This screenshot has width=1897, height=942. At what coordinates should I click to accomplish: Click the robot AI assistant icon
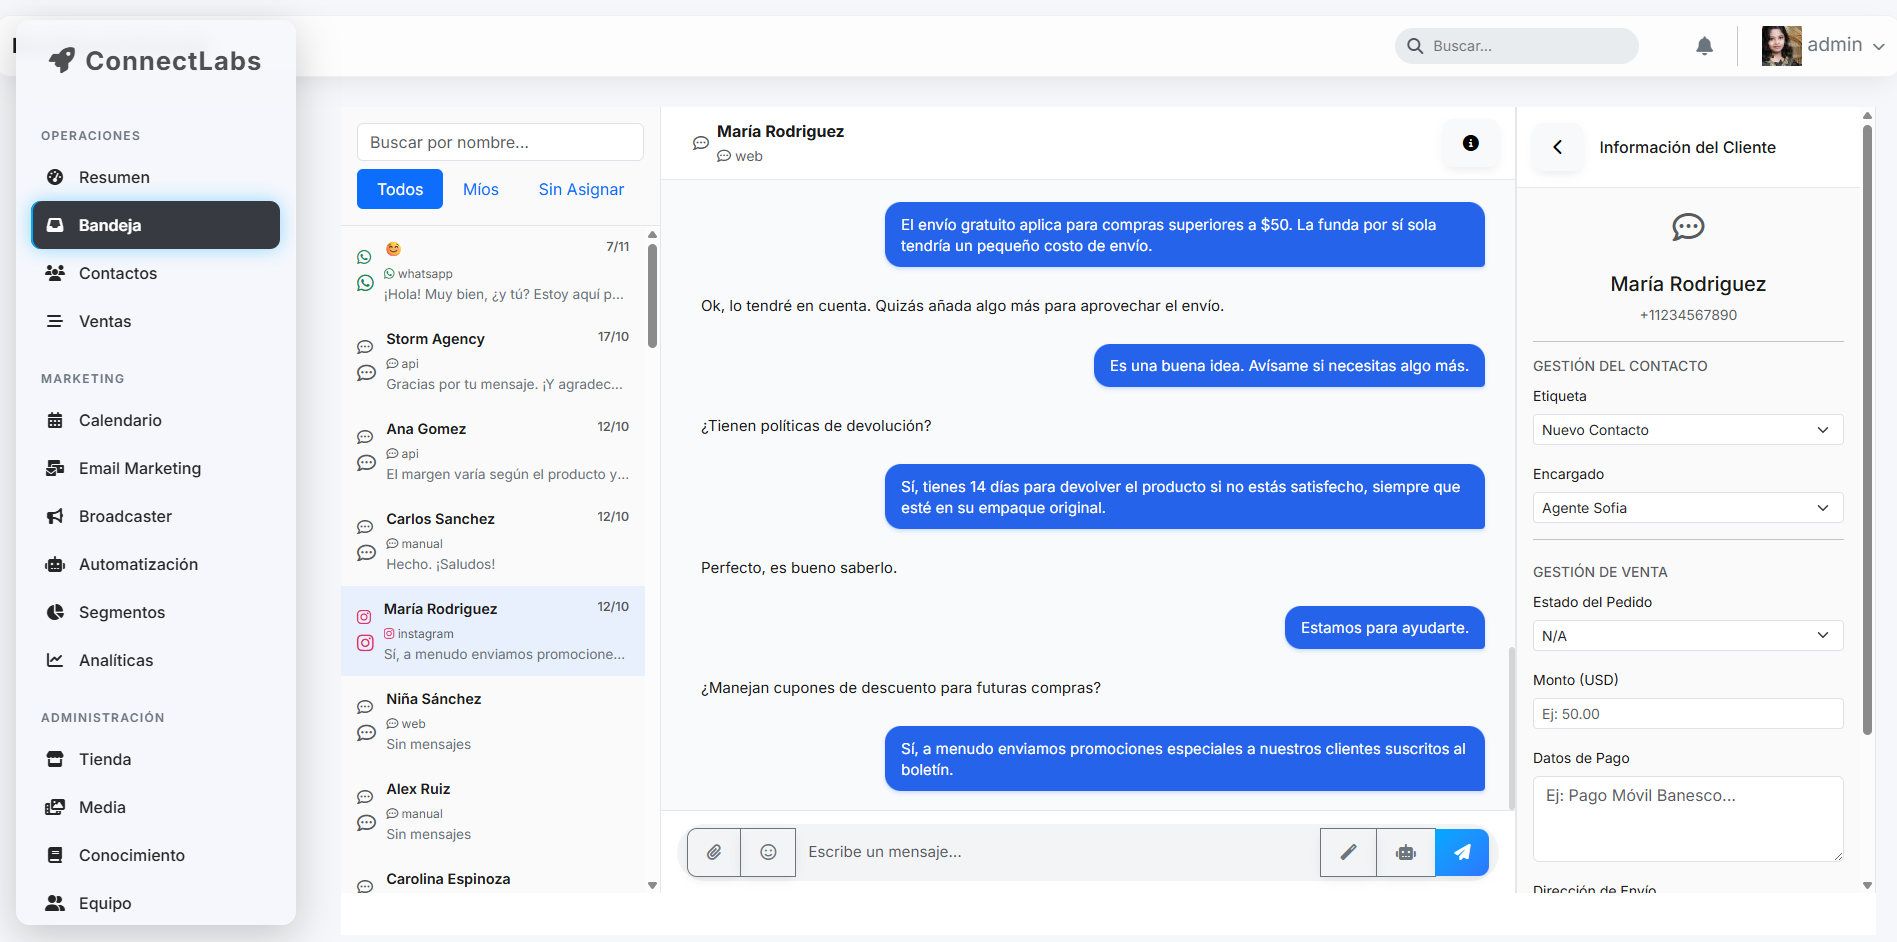pyautogui.click(x=1406, y=852)
